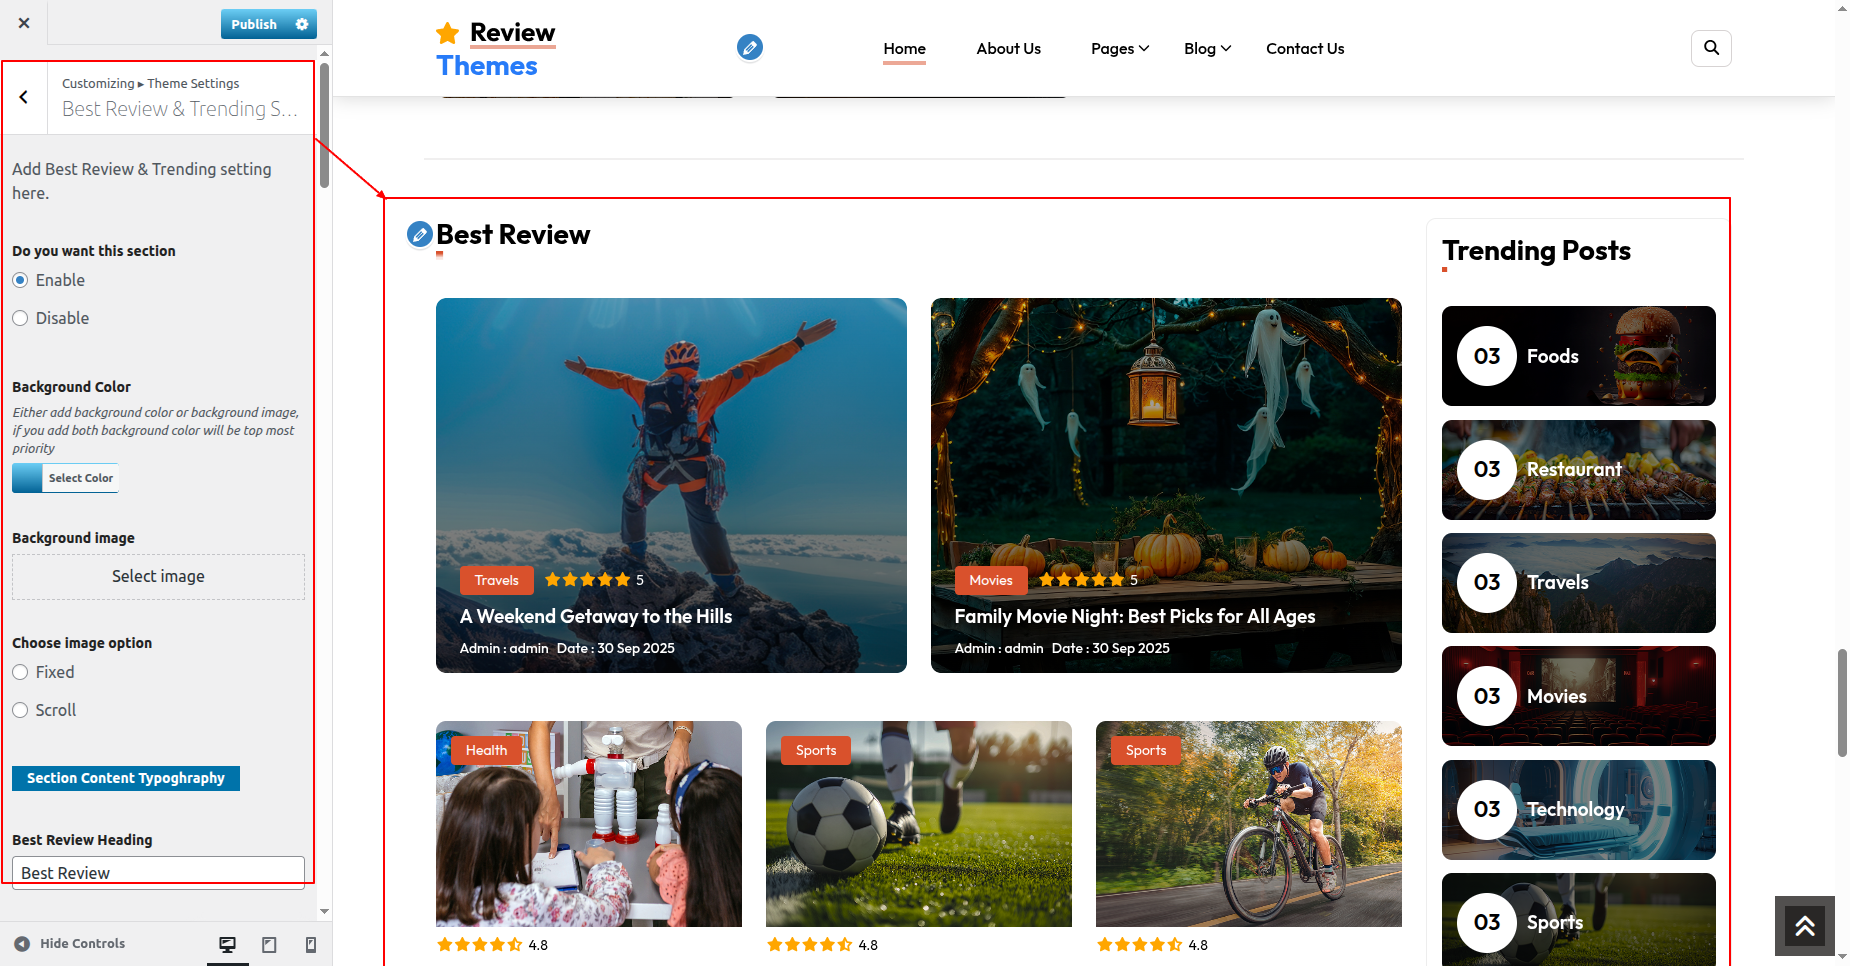The width and height of the screenshot is (1850, 966).
Task: Click the edit pencil next to Best Review heading
Action: 420,235
